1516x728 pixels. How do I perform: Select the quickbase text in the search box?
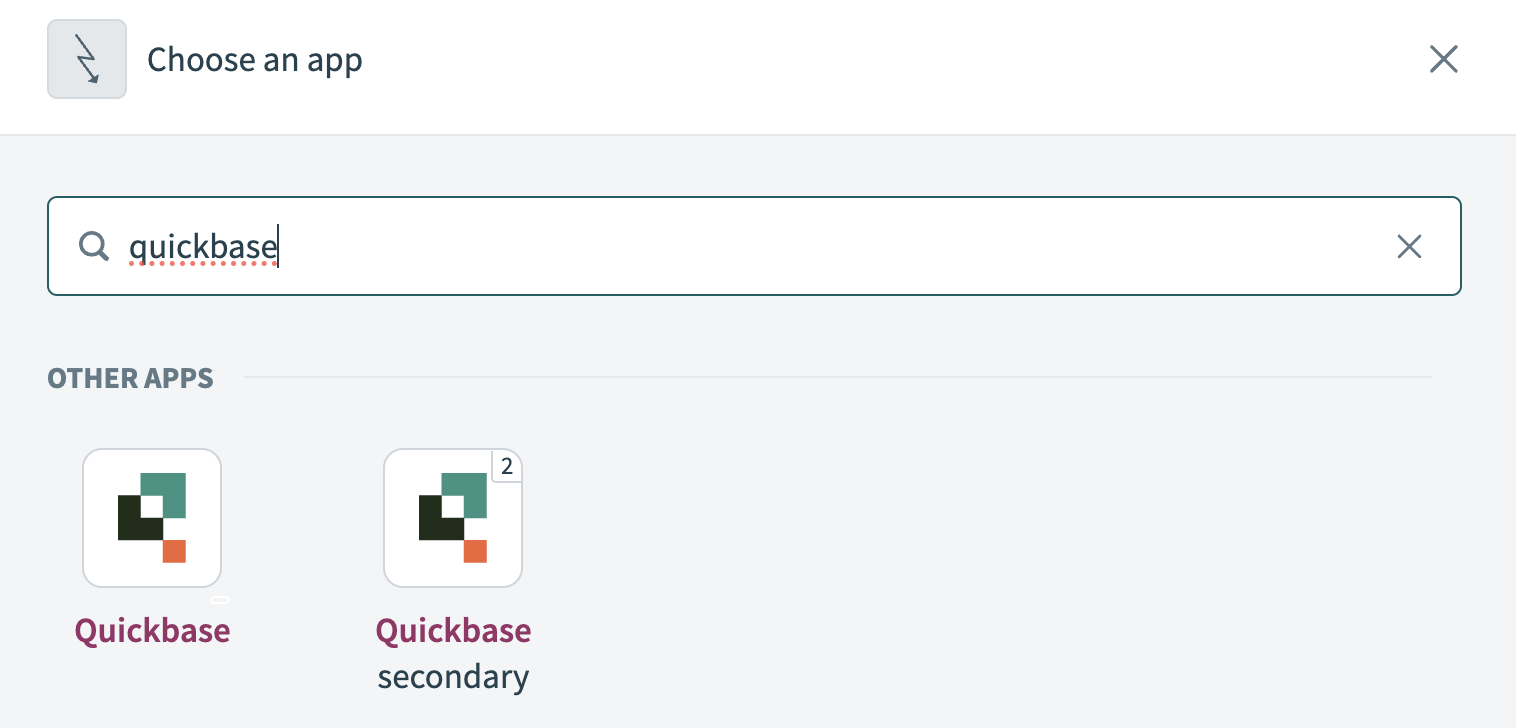pos(204,246)
